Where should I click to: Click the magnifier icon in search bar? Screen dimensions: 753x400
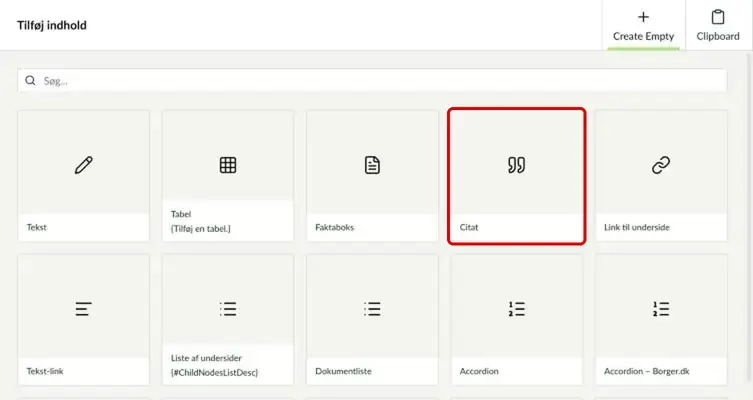30,80
